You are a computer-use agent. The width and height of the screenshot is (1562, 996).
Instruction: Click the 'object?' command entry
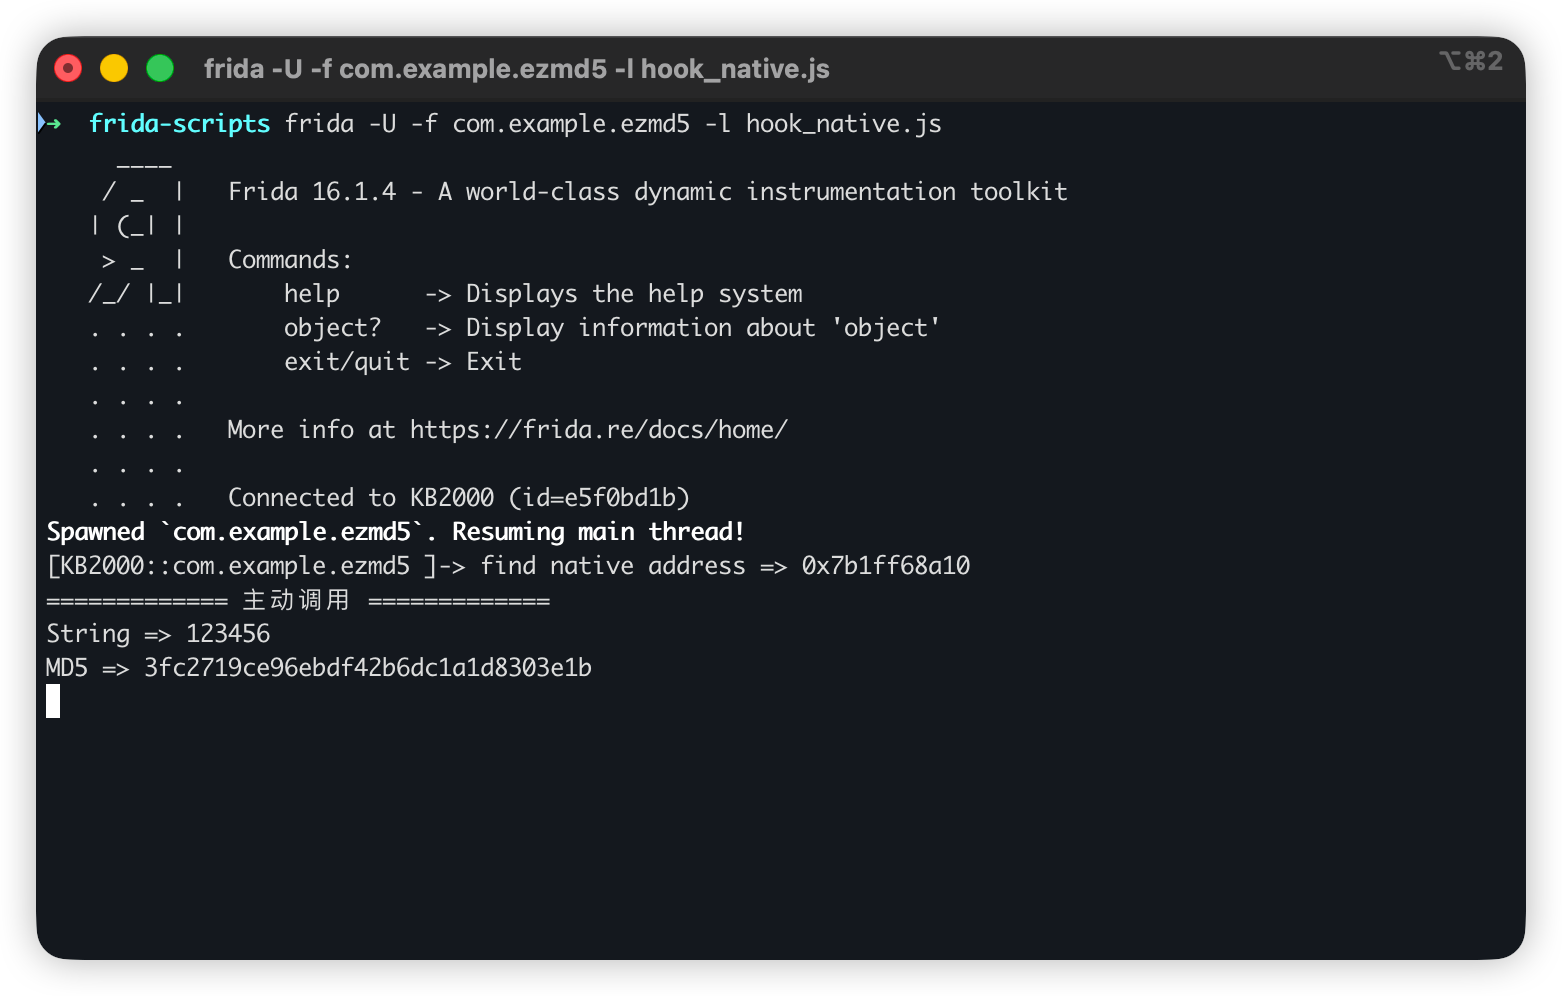(332, 328)
